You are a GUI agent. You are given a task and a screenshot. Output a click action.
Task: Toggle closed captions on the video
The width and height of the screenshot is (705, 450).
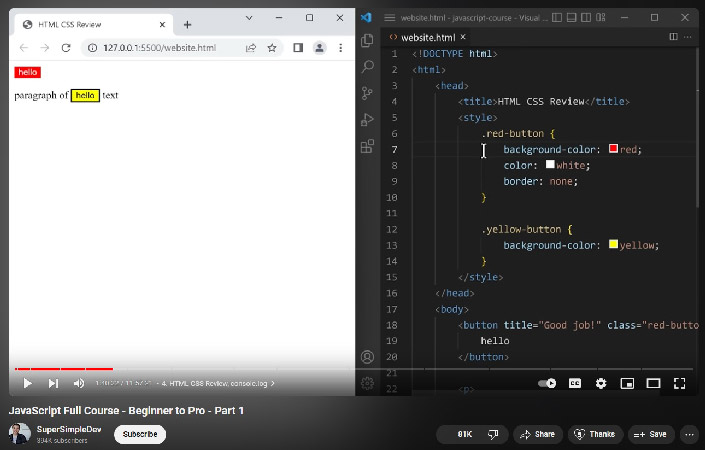pyautogui.click(x=575, y=383)
